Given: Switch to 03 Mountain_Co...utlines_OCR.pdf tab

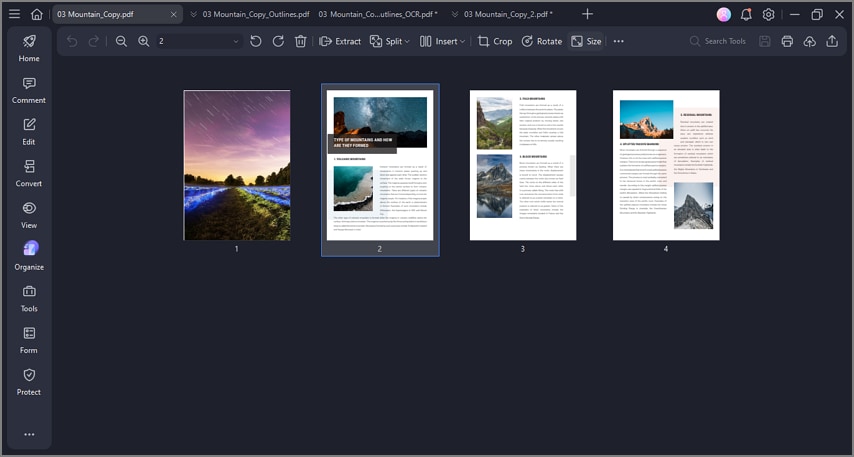Looking at the screenshot, I should (378, 15).
